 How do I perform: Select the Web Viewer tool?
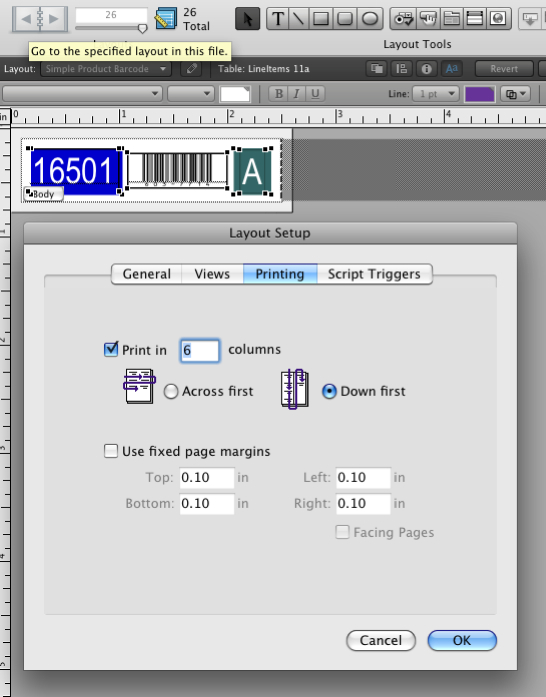point(498,19)
